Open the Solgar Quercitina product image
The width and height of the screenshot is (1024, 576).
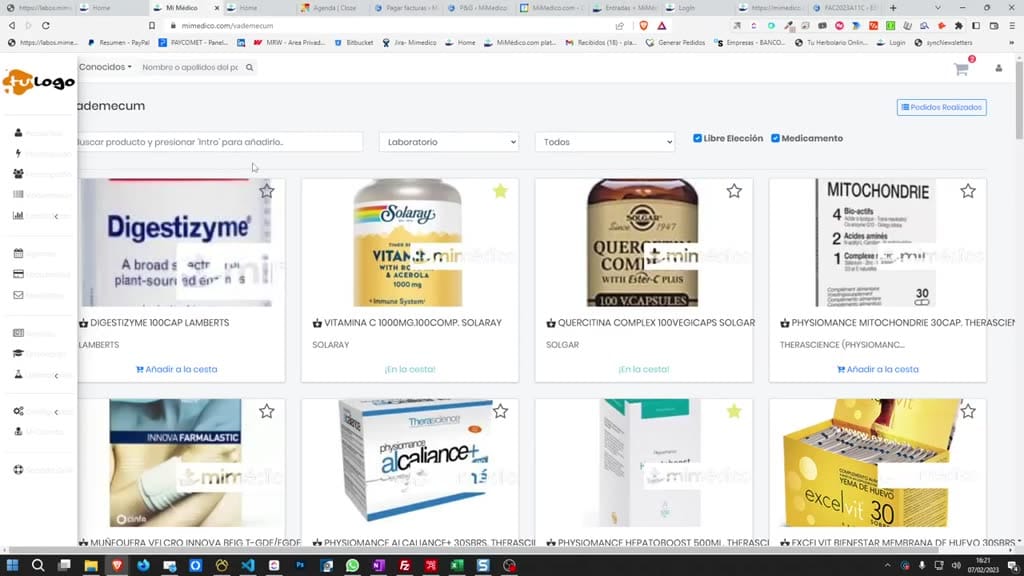(x=643, y=242)
